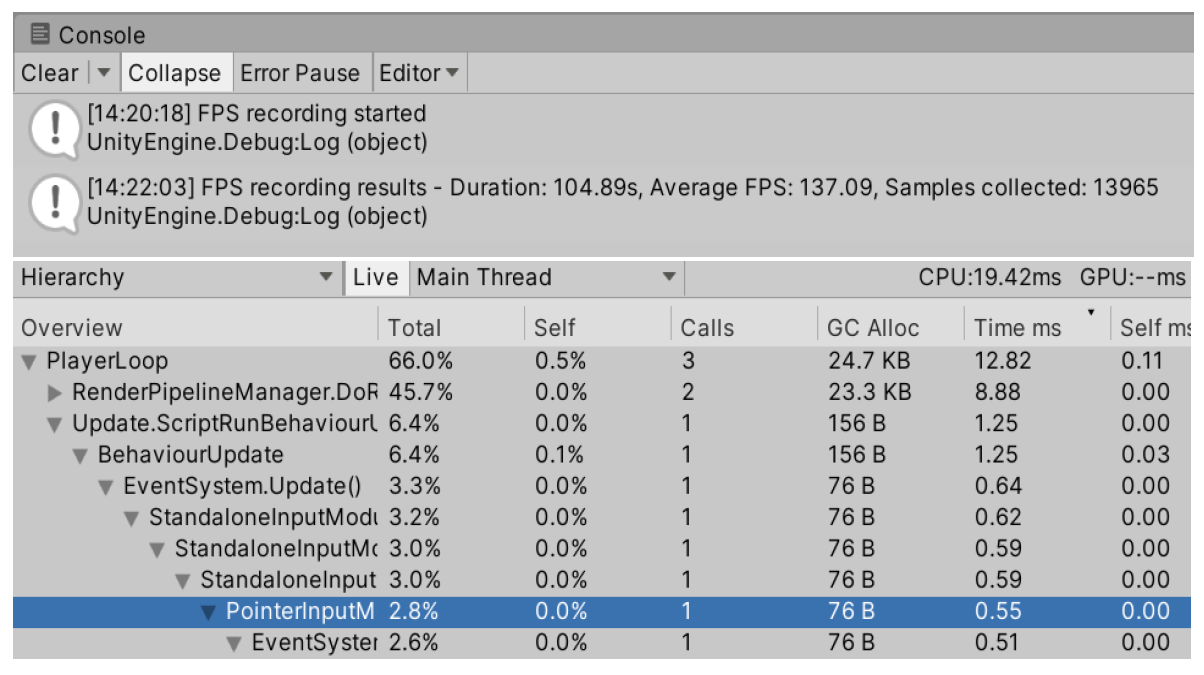Screen dimensions: 1204x675
Task: Select the Console tab
Action: point(88,35)
